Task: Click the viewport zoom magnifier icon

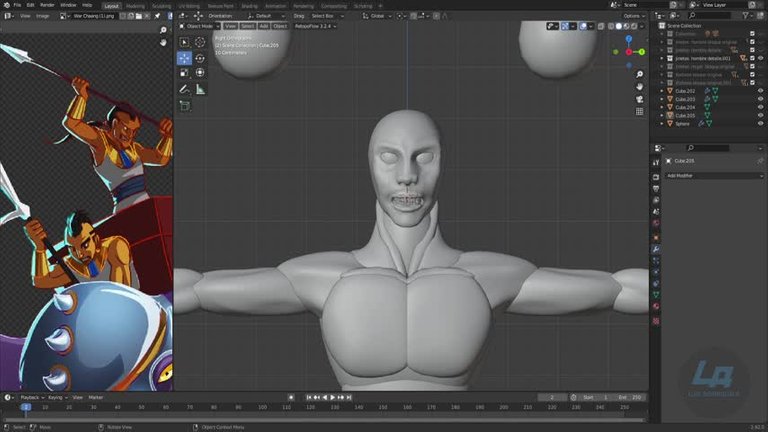Action: pyautogui.click(x=639, y=74)
